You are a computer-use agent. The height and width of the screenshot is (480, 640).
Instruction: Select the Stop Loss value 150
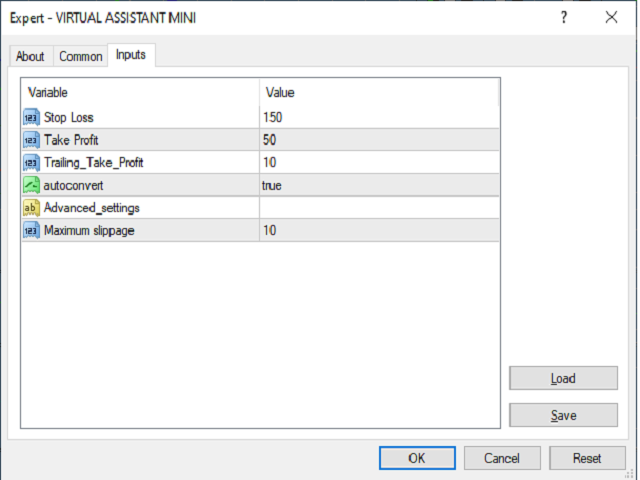[x=273, y=117]
